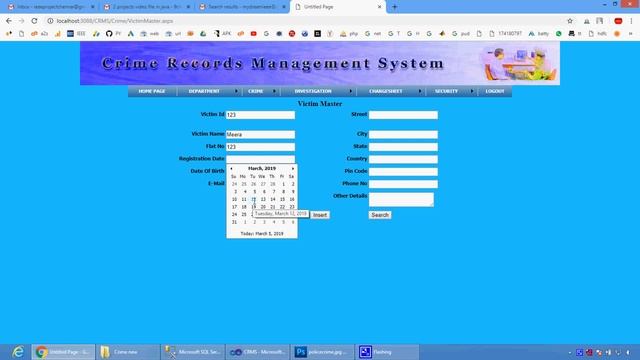This screenshot has height=360, width=640.
Task: Focus the Street field
Action: click(403, 115)
